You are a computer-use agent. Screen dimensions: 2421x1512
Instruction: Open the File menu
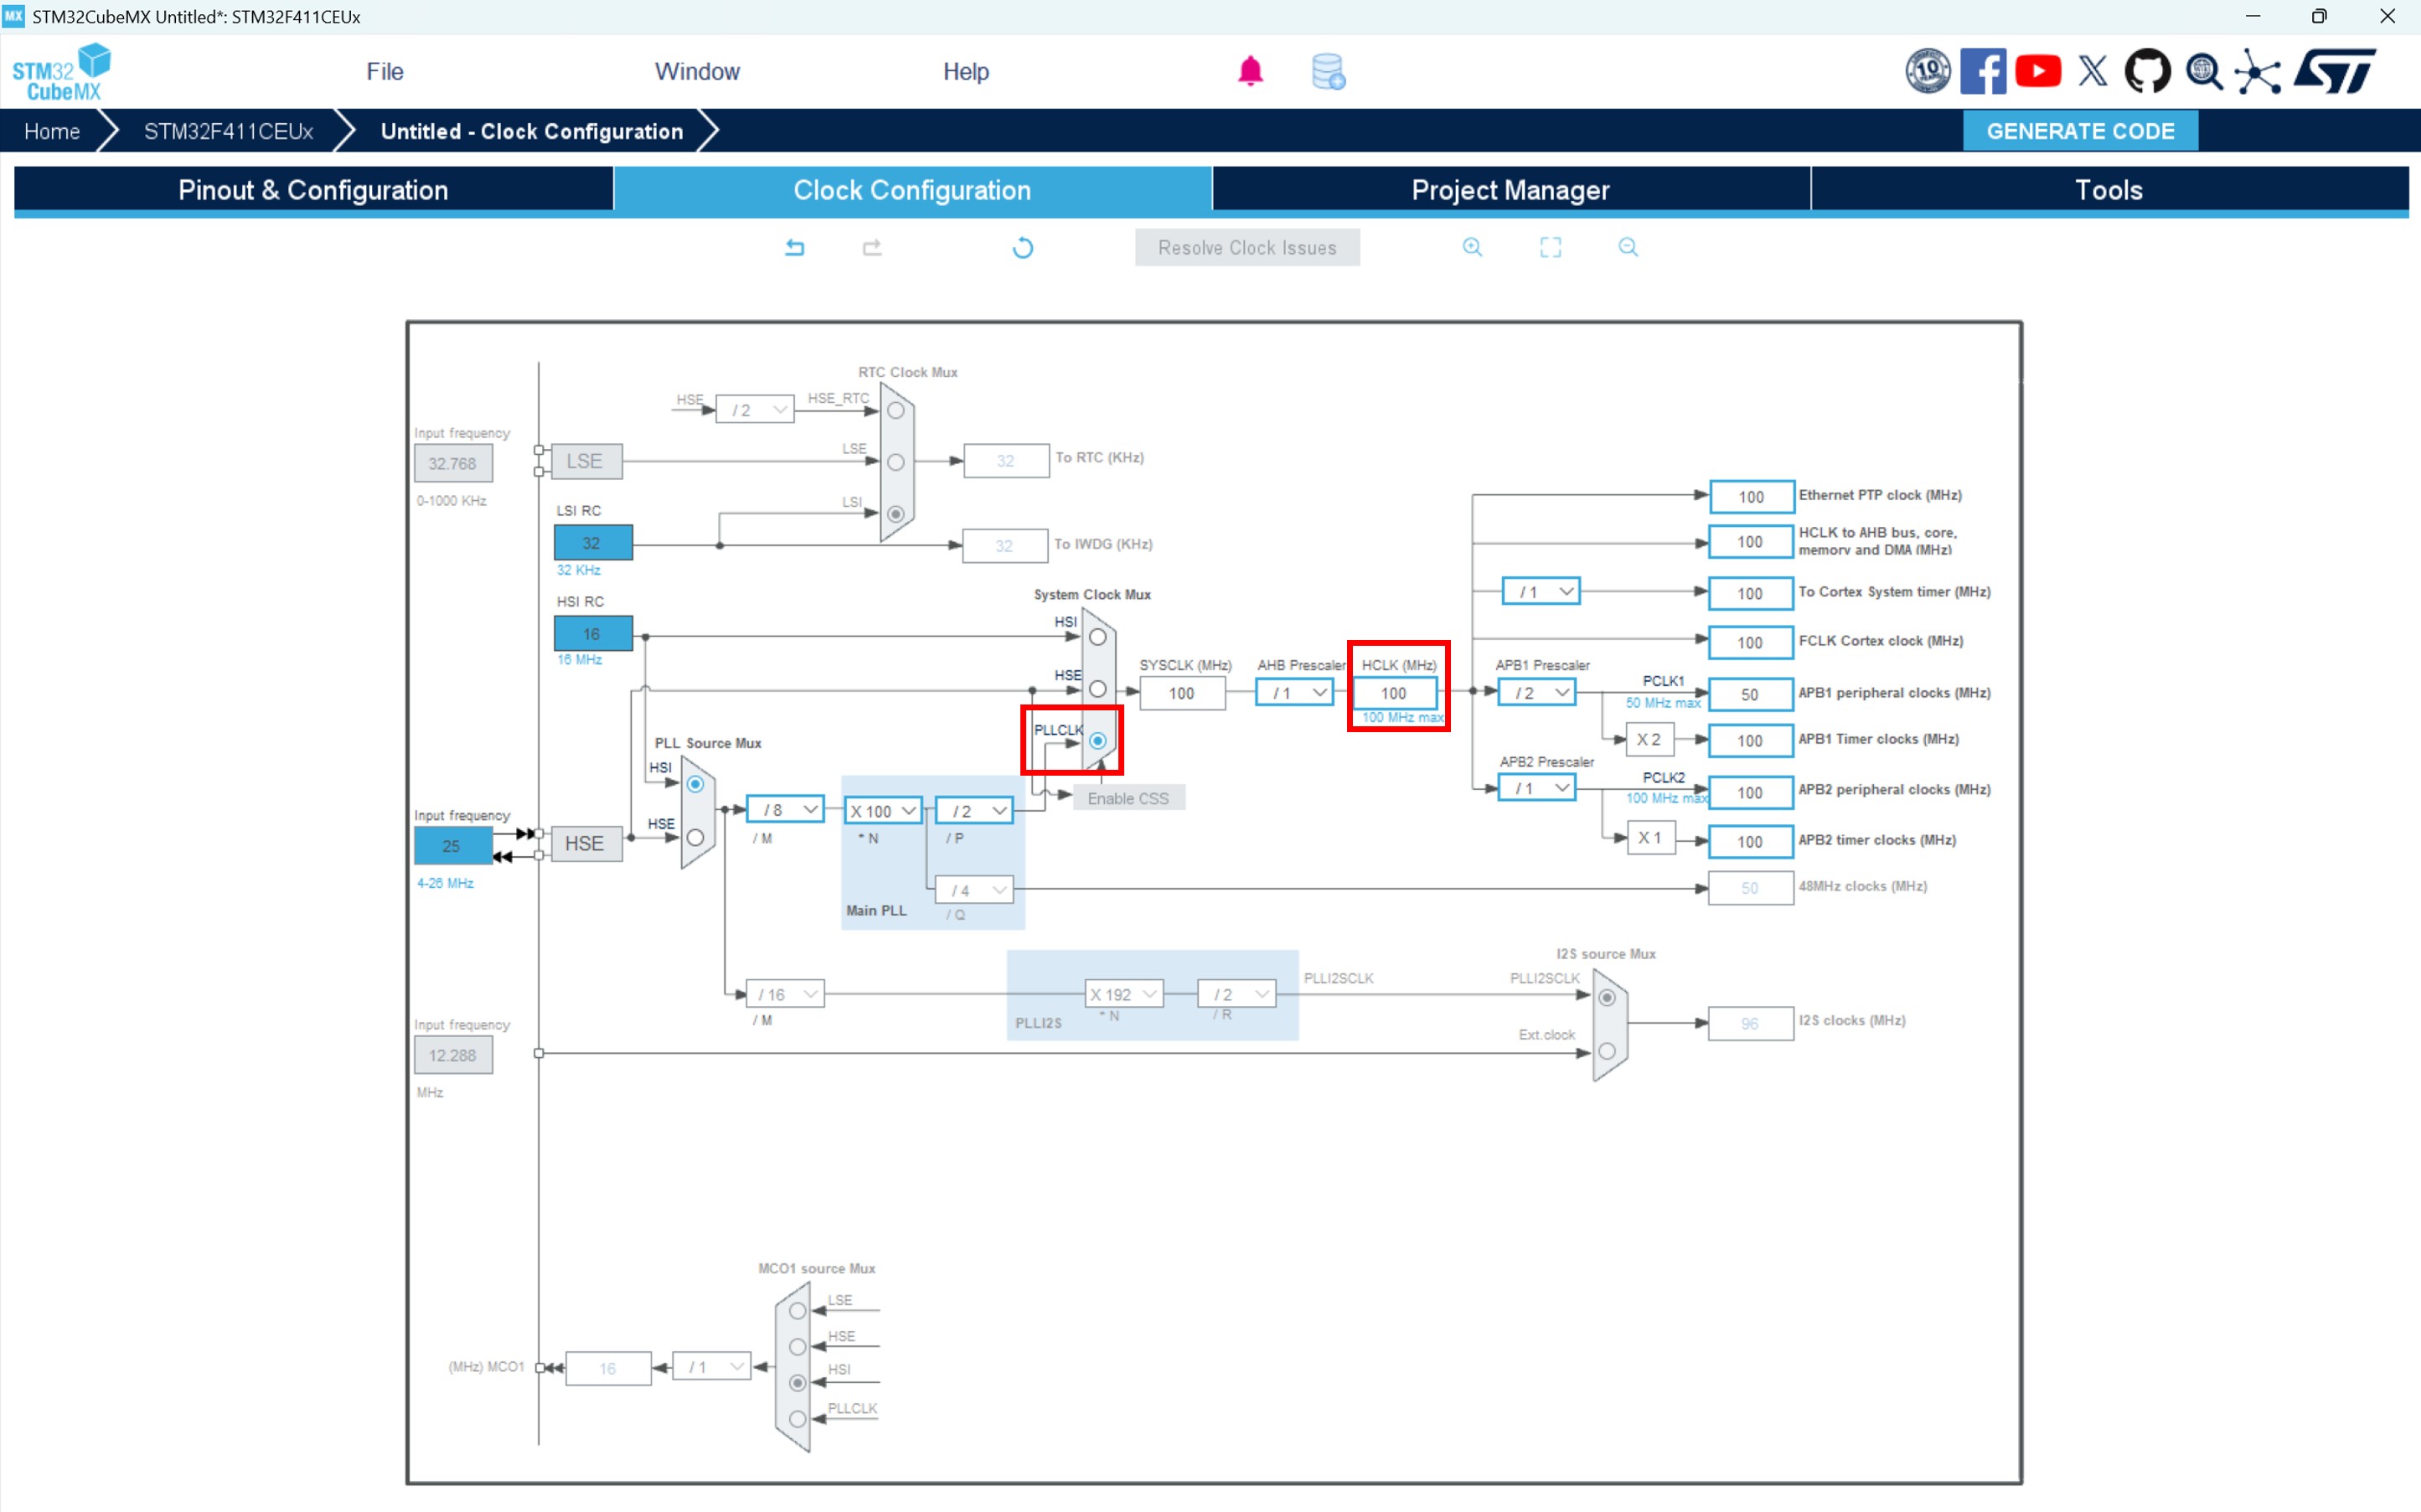pyautogui.click(x=384, y=71)
